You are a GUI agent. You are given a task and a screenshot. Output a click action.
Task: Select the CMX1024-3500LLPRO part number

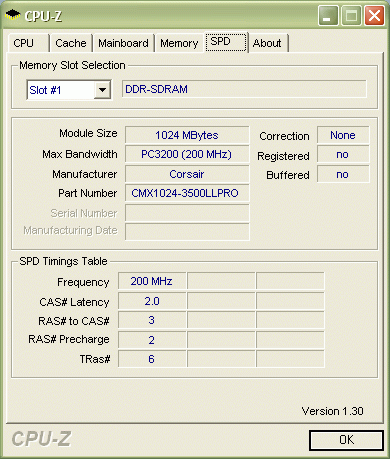pyautogui.click(x=187, y=193)
